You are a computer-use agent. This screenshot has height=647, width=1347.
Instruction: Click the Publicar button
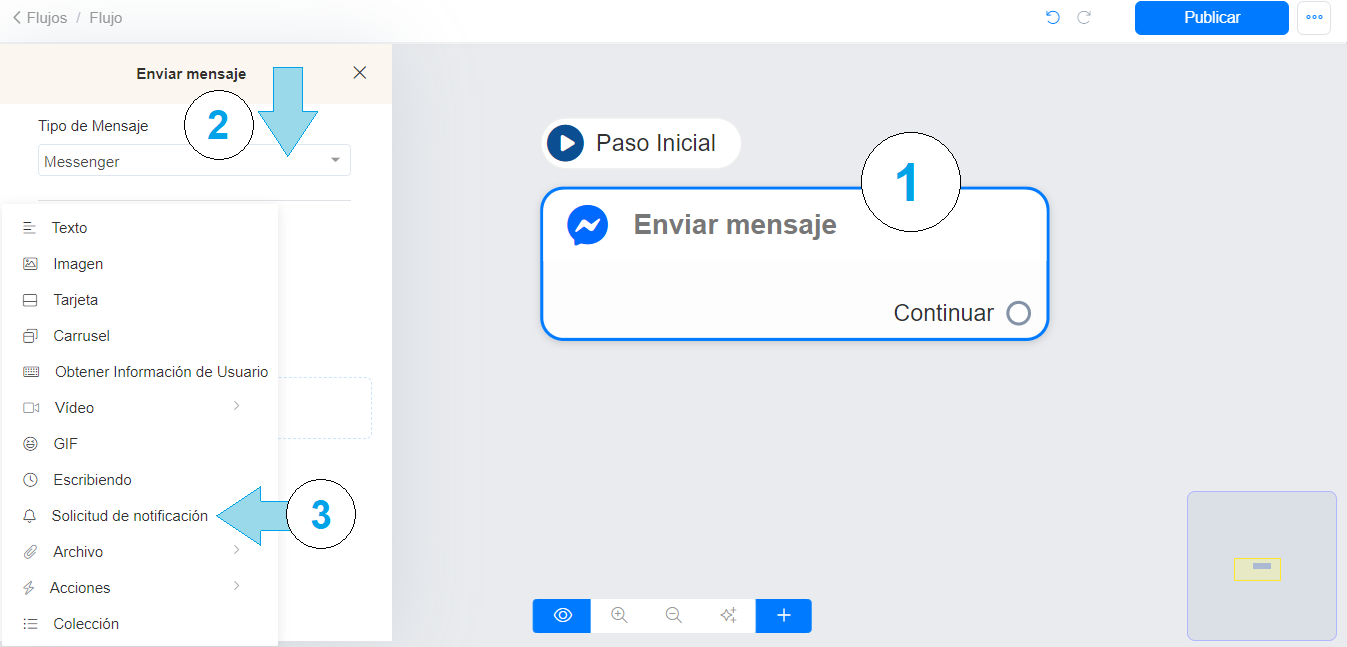1212,18
